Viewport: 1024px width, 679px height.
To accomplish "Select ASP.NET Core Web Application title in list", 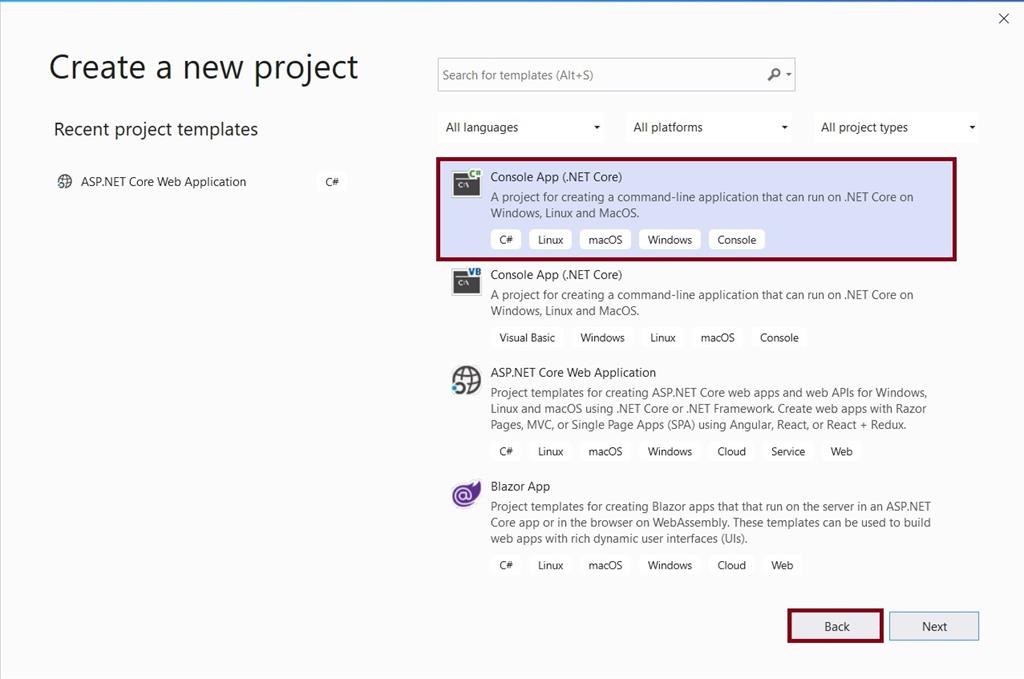I will coord(573,373).
